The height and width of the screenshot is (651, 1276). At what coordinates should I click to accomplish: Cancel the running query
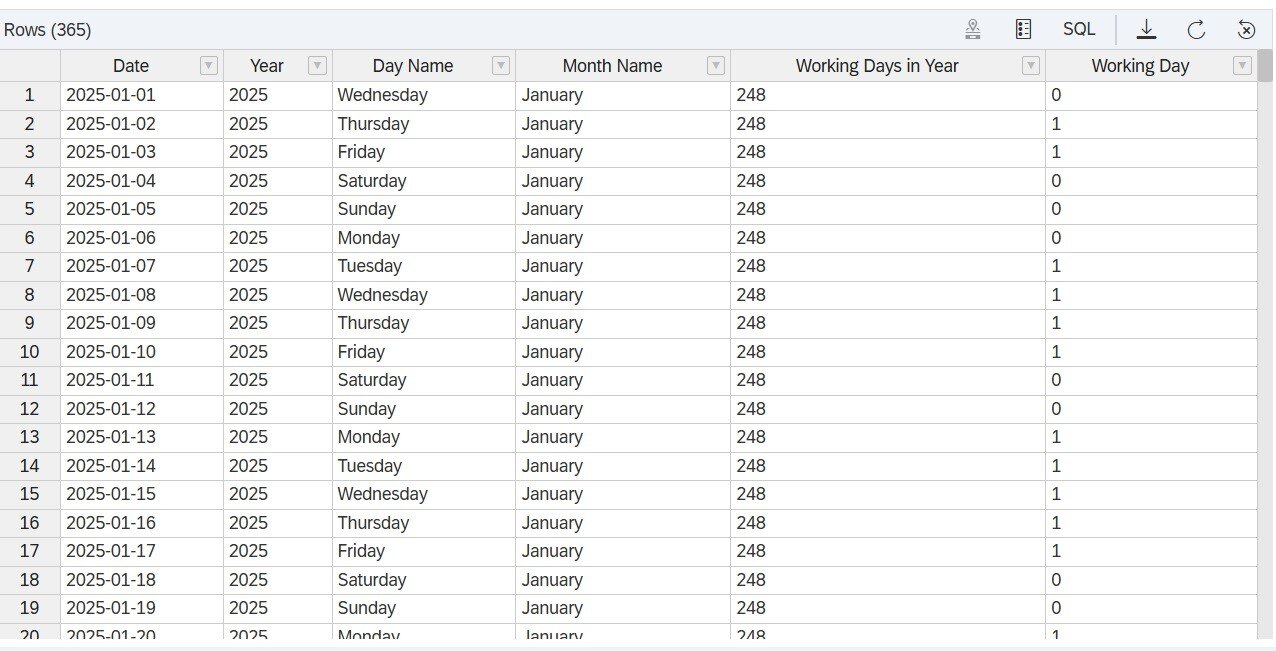click(x=1245, y=29)
